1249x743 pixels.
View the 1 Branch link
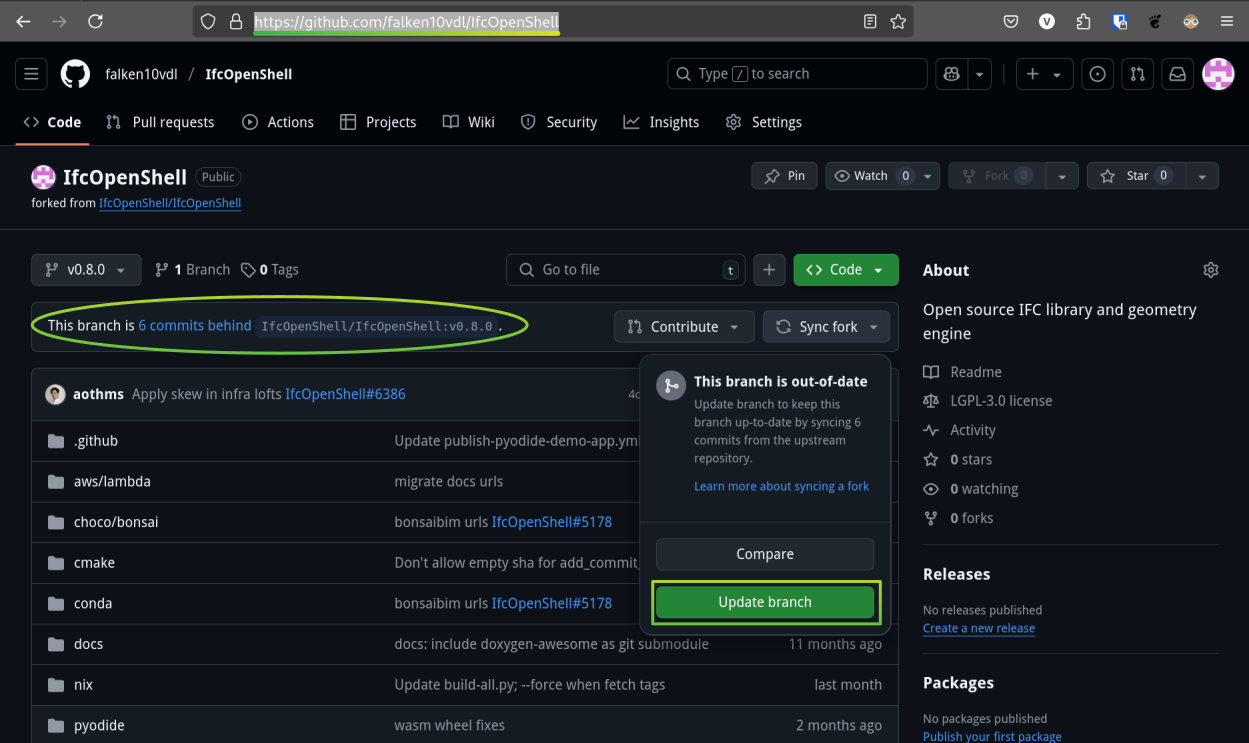coord(192,270)
